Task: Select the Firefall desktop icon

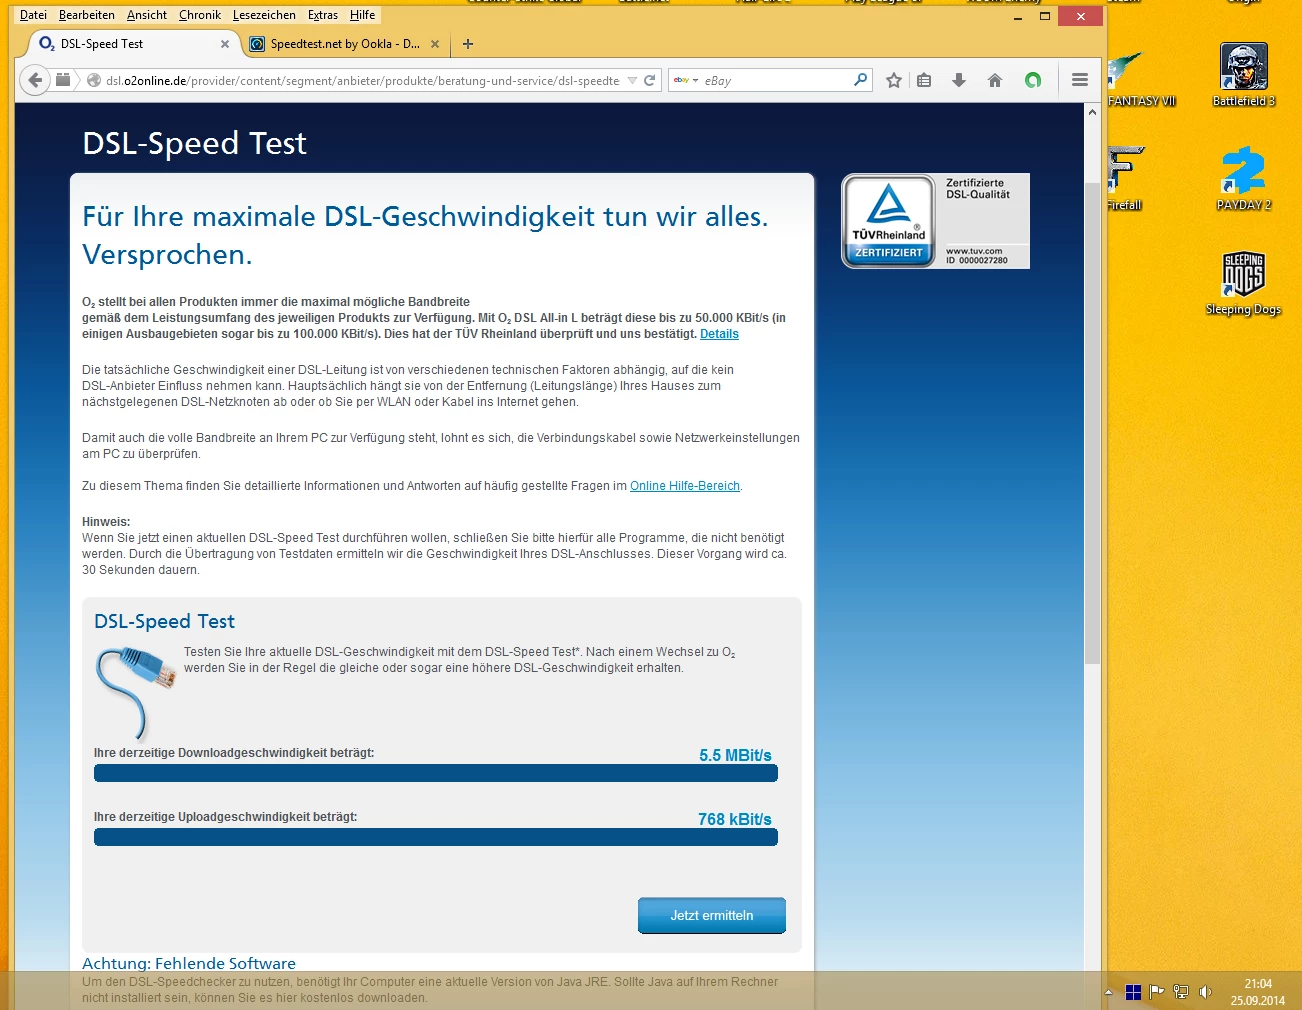Action: (x=1125, y=179)
